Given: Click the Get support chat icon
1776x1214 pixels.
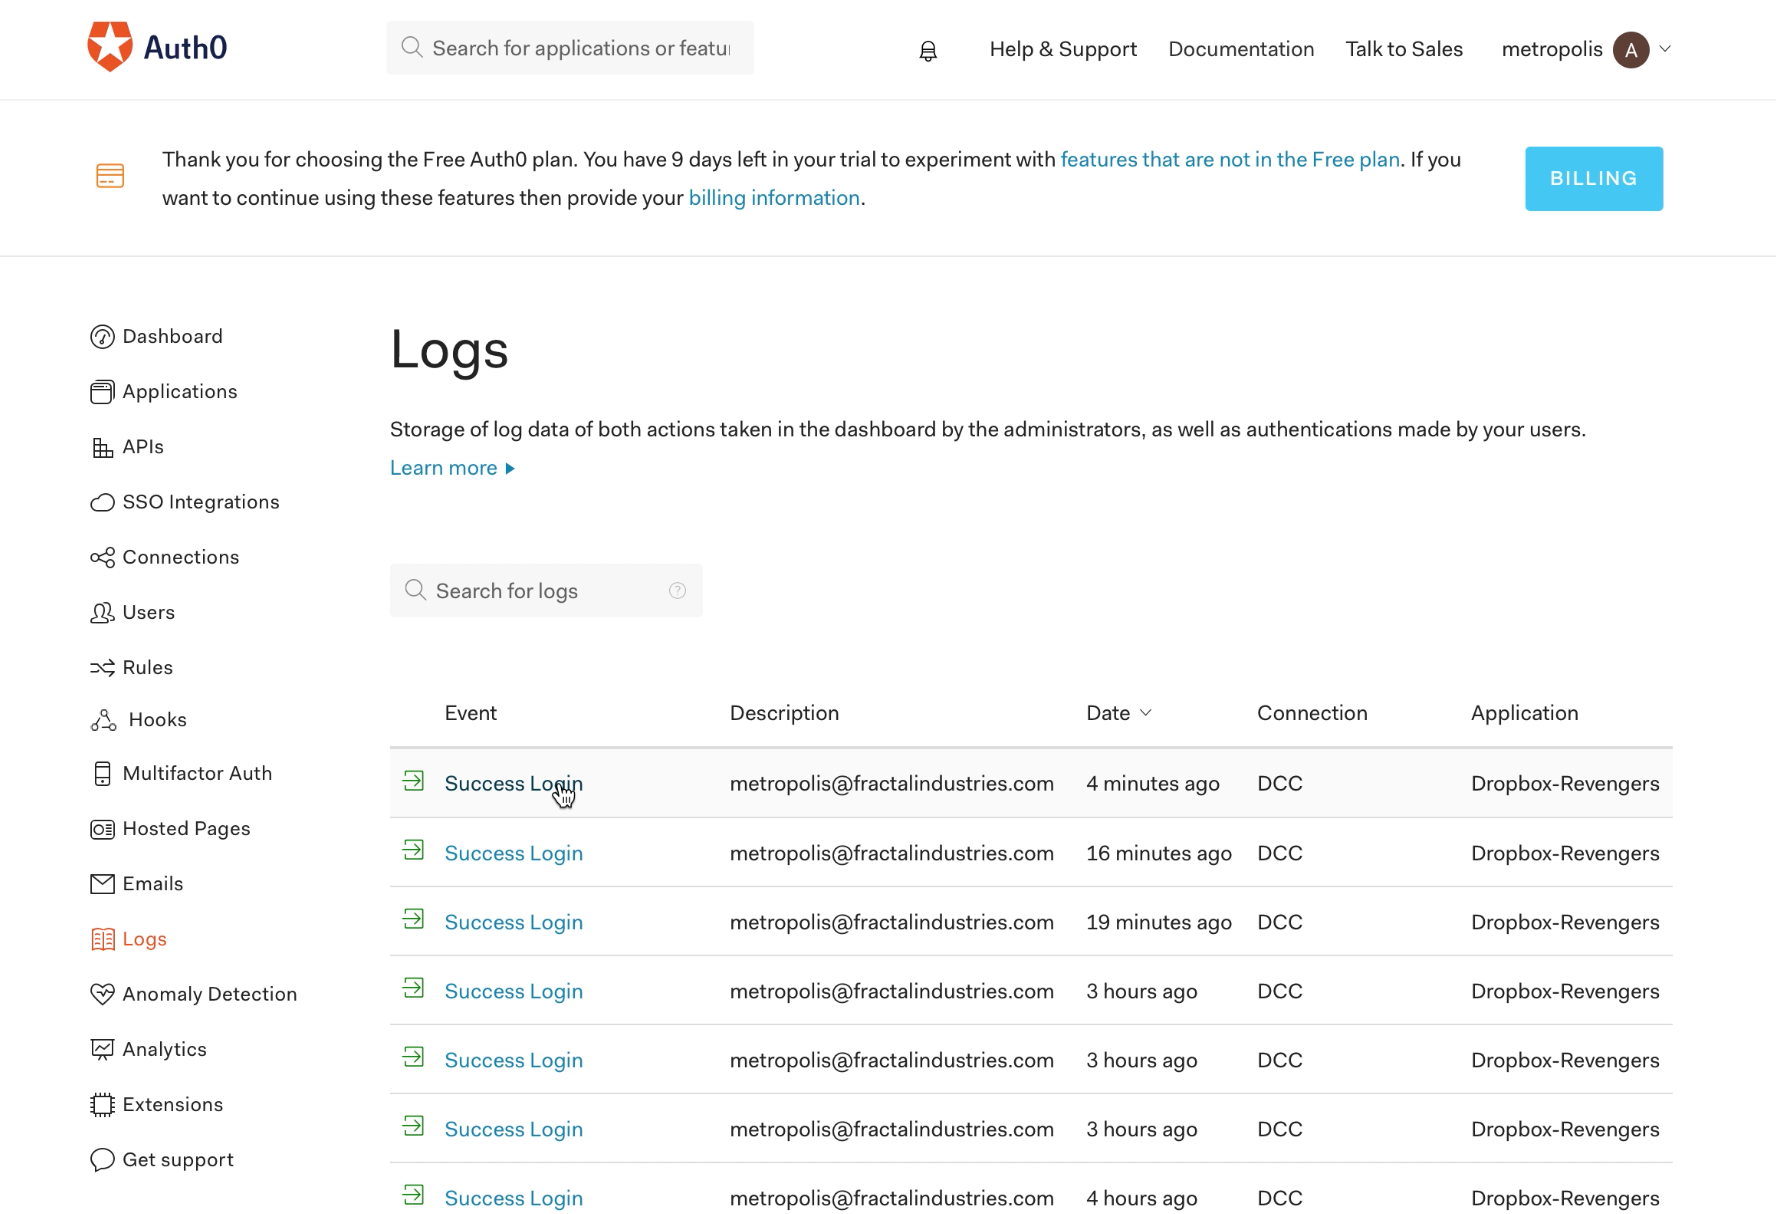Looking at the screenshot, I should (102, 1160).
